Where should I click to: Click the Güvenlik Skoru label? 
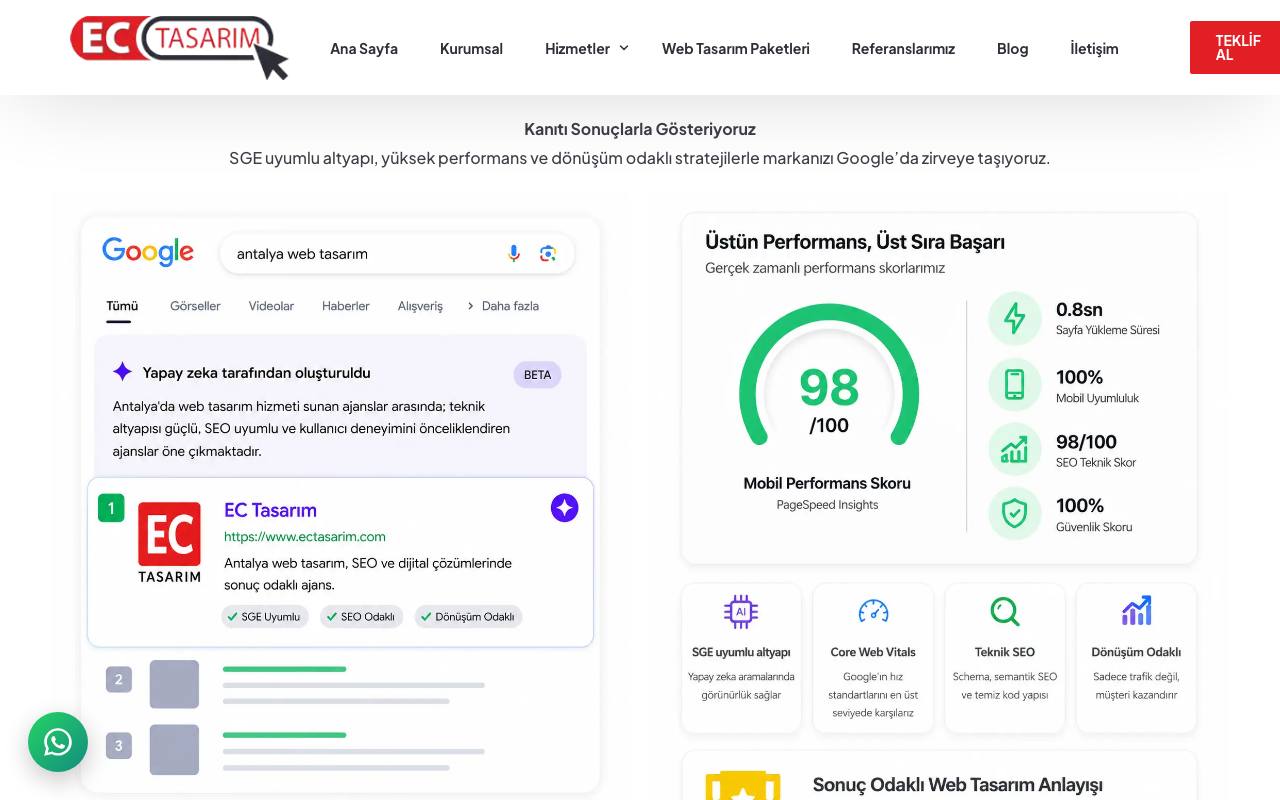click(1094, 527)
